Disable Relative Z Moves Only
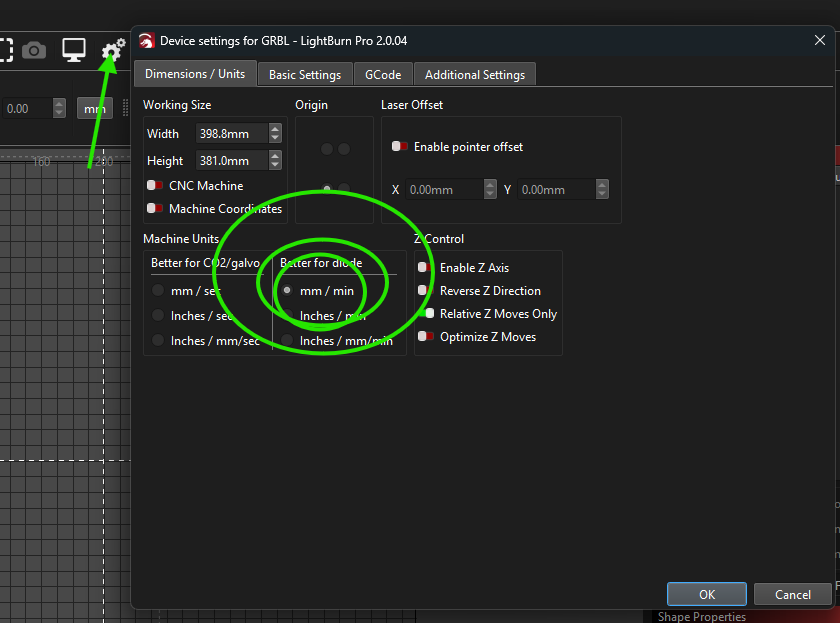The image size is (840, 623). [x=427, y=314]
